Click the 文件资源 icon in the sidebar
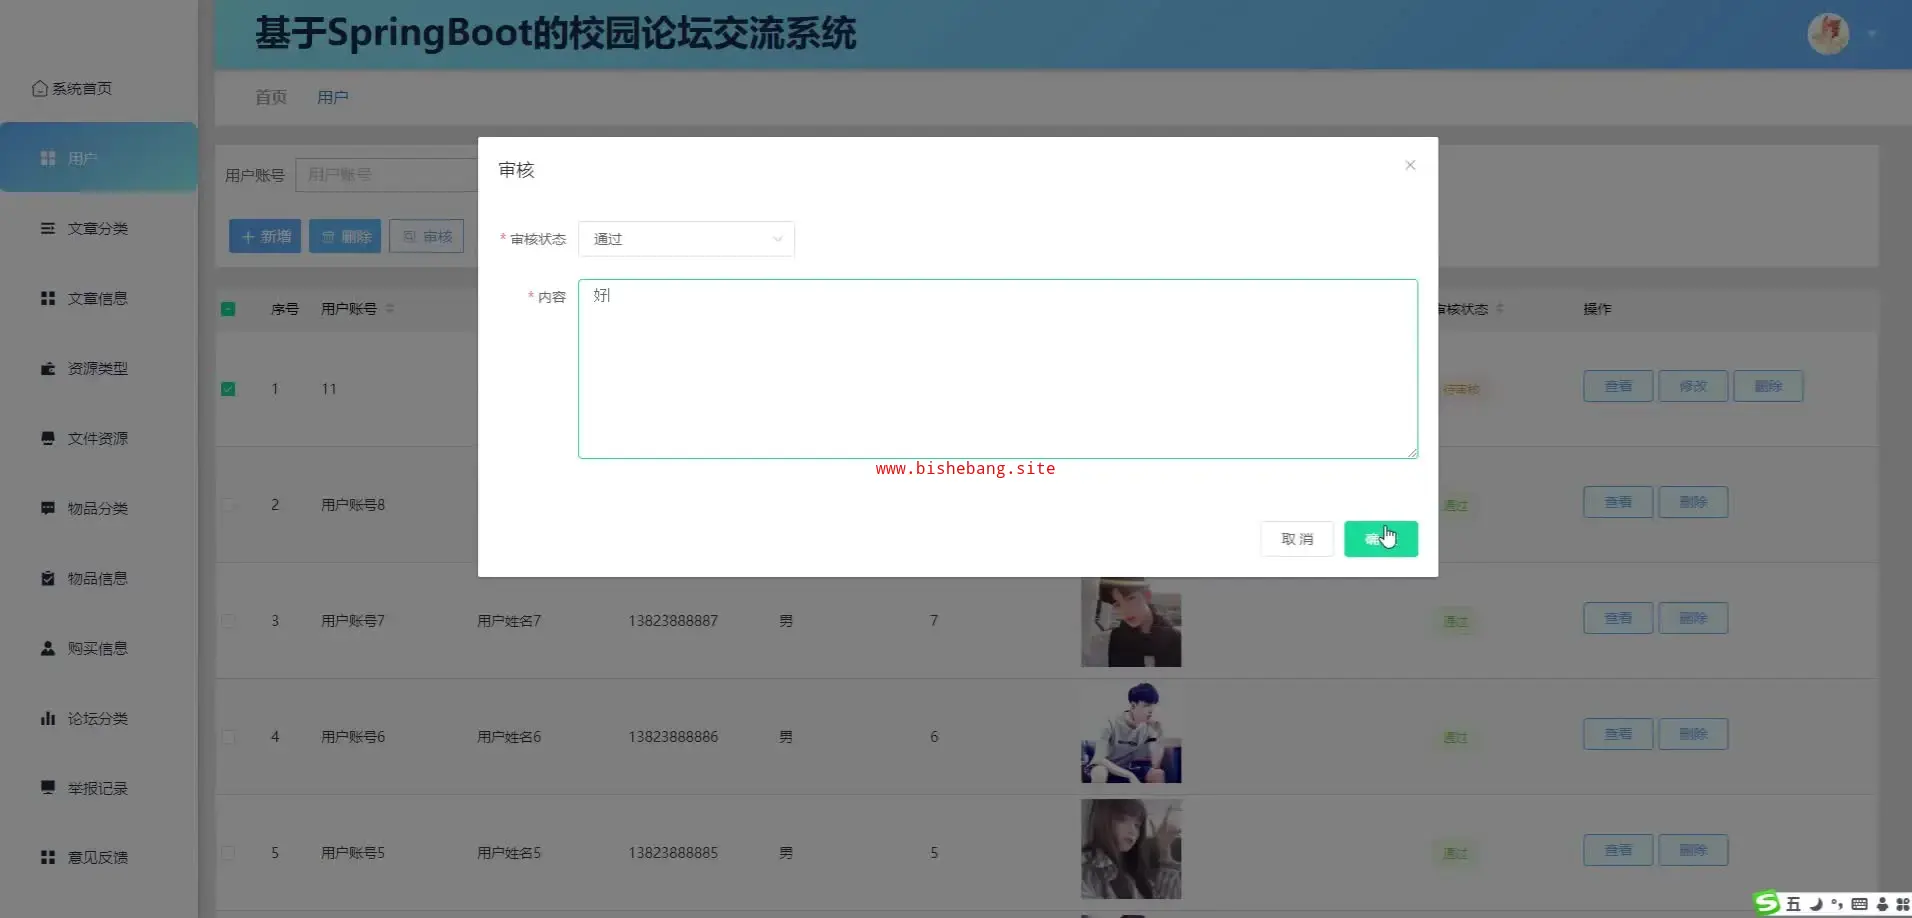This screenshot has width=1912, height=918. (x=47, y=439)
